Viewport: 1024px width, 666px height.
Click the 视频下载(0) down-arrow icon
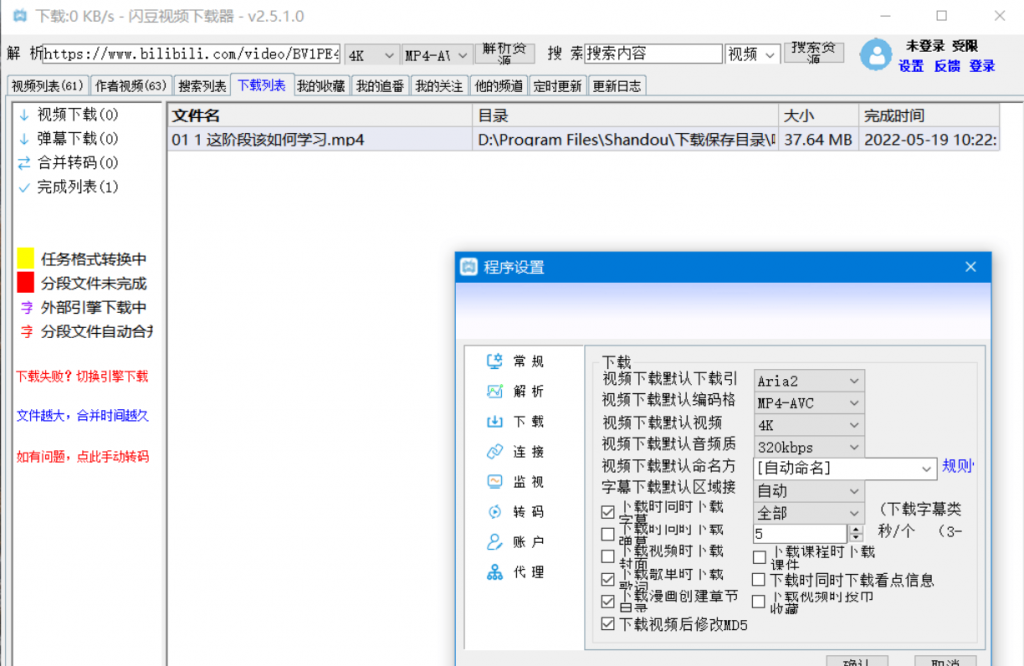25,115
